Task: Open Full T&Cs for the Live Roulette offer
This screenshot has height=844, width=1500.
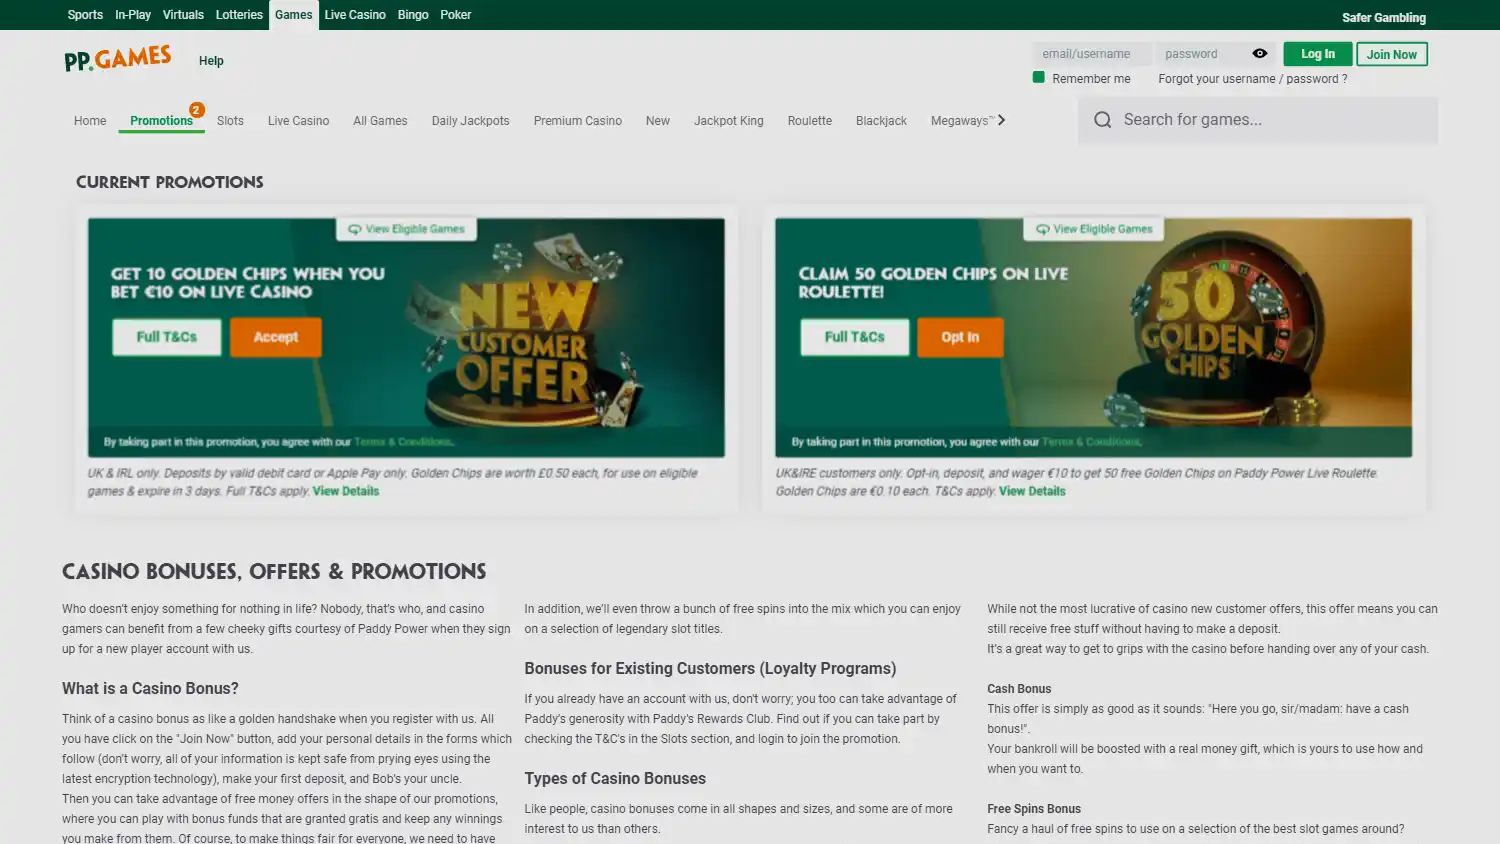Action: 855,337
